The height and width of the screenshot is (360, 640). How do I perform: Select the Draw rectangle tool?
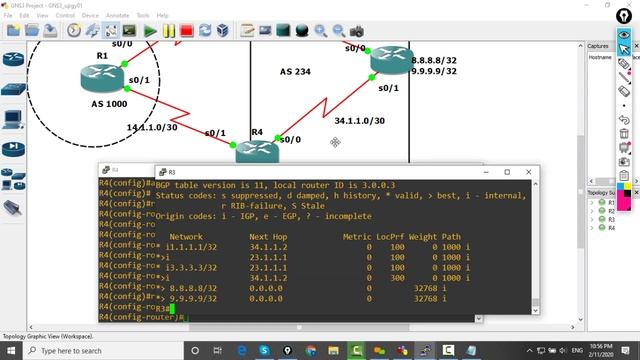tap(283, 31)
